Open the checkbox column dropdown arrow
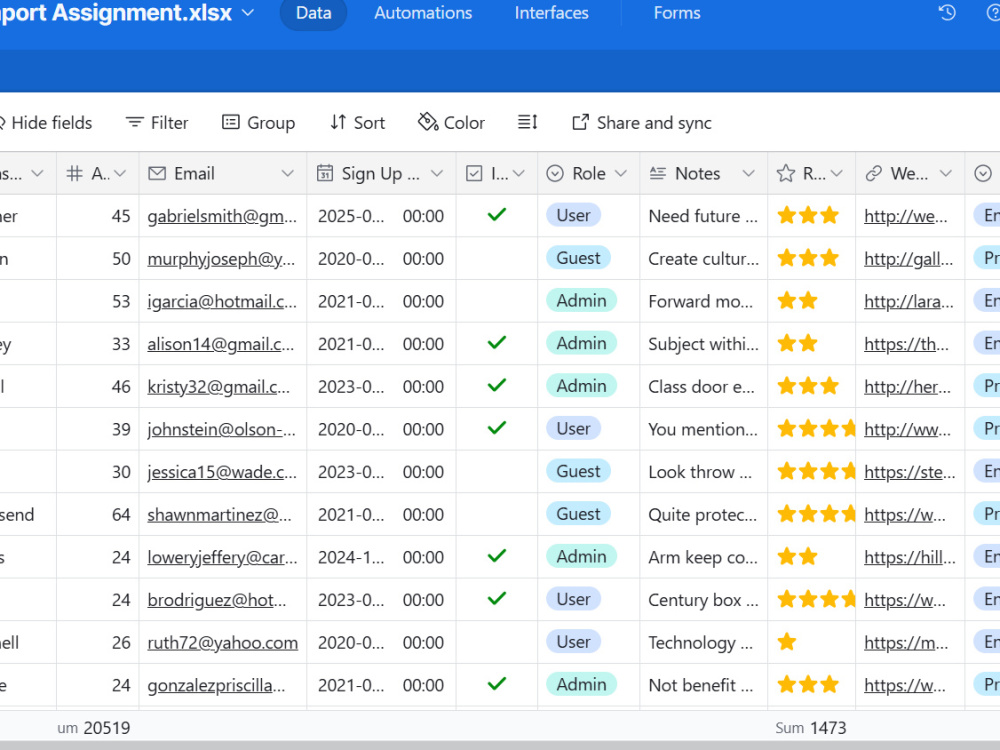 tap(518, 173)
